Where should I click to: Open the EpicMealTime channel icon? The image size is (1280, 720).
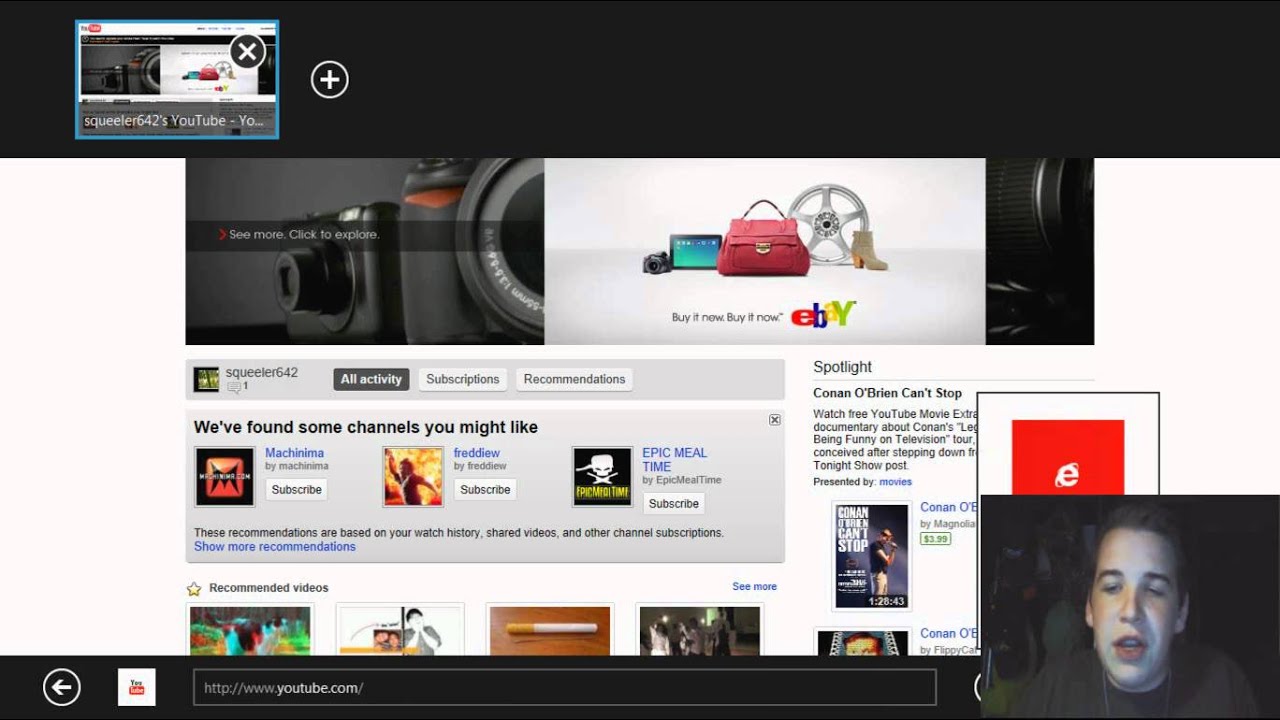[602, 477]
